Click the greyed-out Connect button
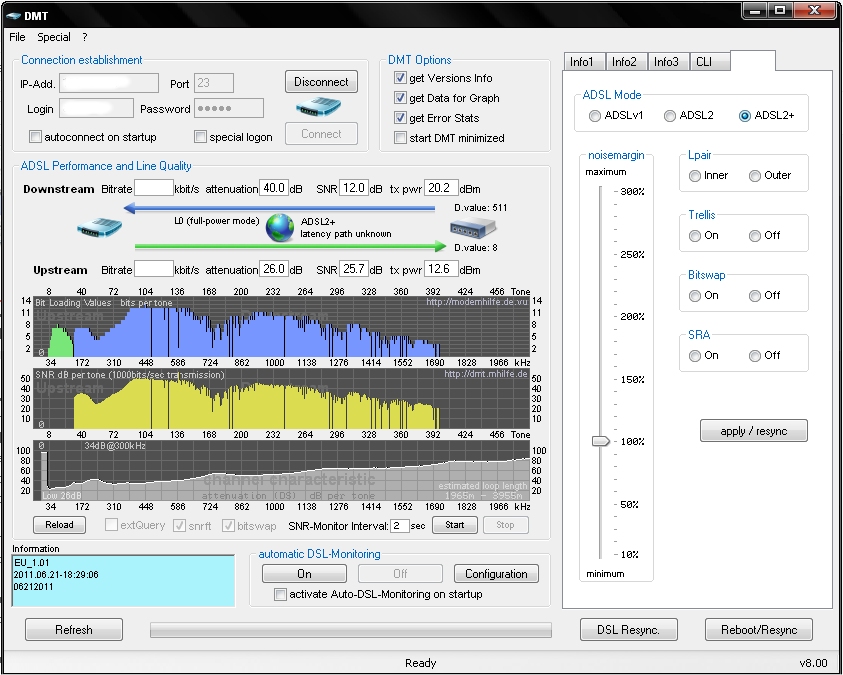The height and width of the screenshot is (675, 843). pos(322,134)
